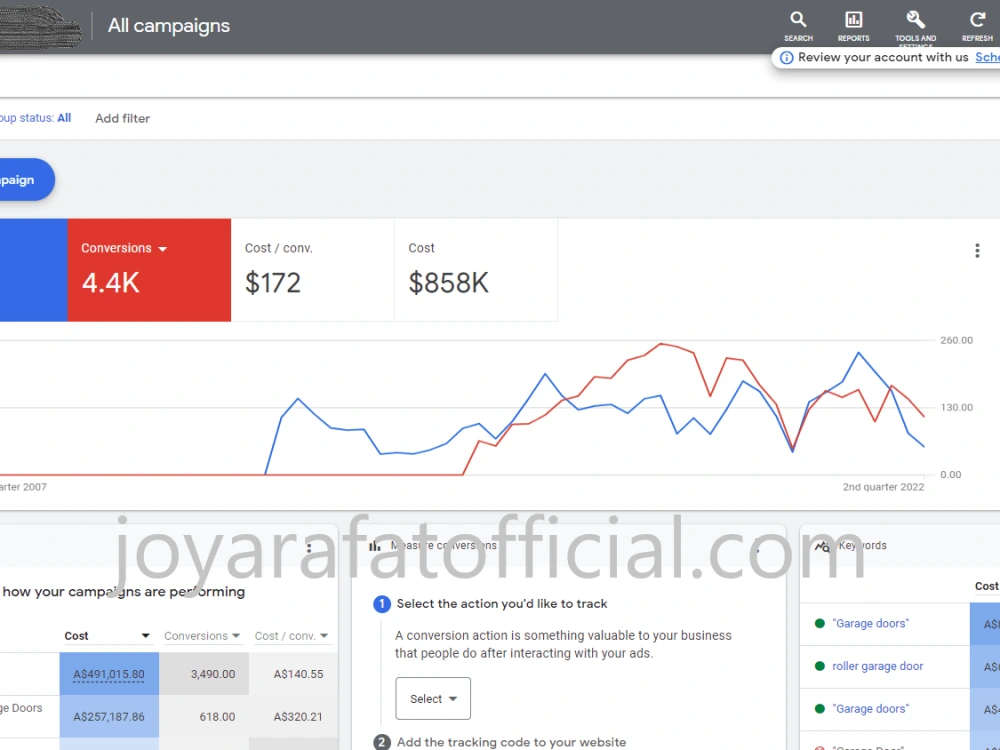
Task: Click the All campaigns page title
Action: click(x=168, y=26)
